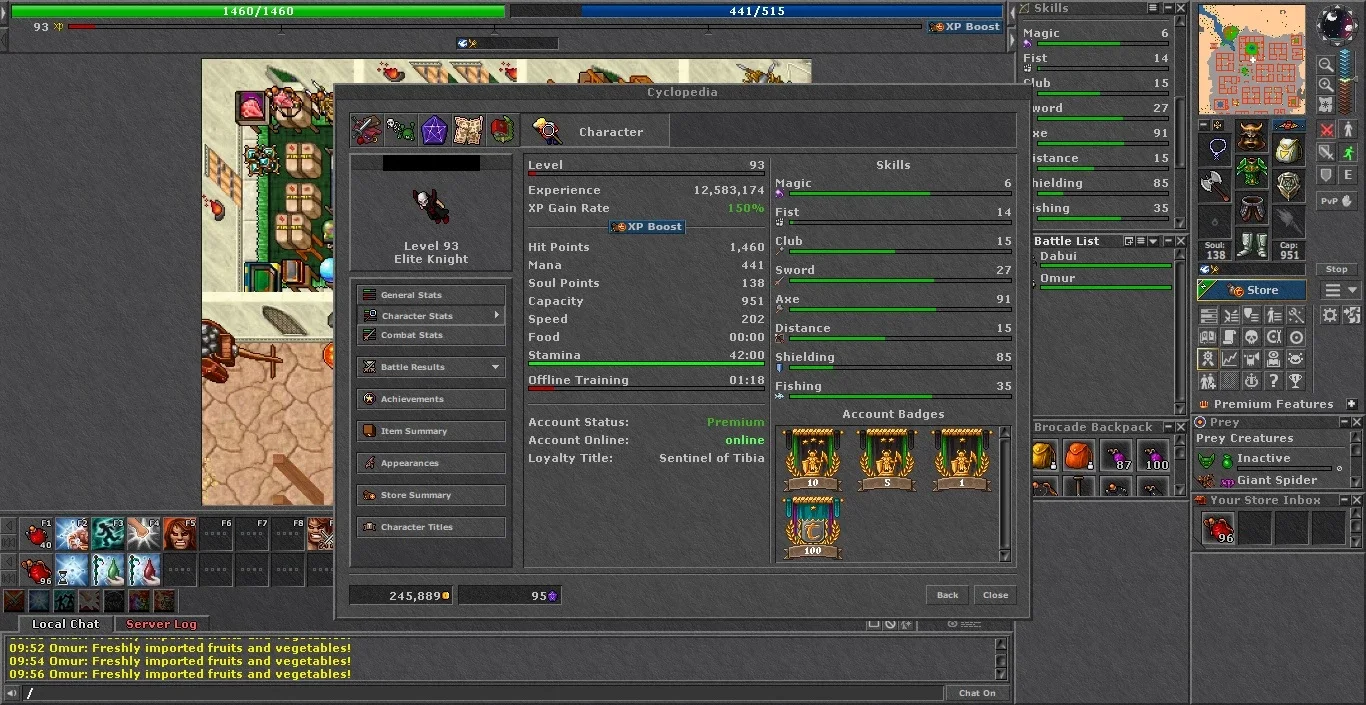
Task: Open the Houses red house icon in Cyclopedia
Action: (502, 131)
